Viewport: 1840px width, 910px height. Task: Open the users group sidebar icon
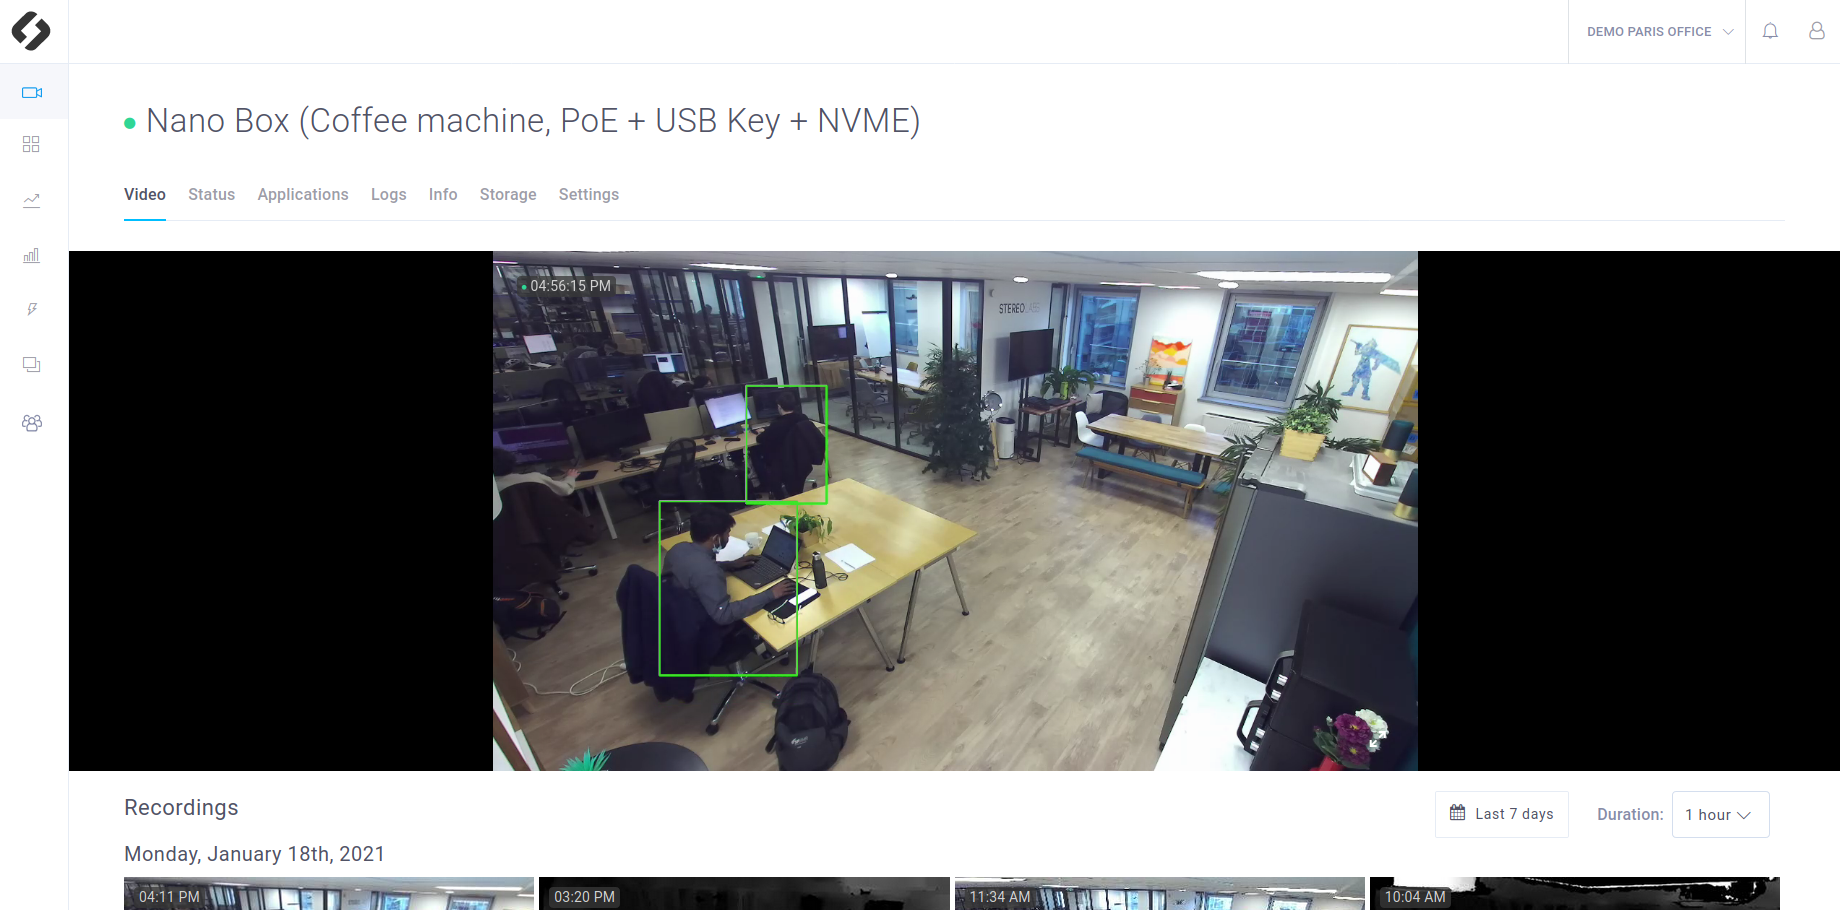point(32,423)
